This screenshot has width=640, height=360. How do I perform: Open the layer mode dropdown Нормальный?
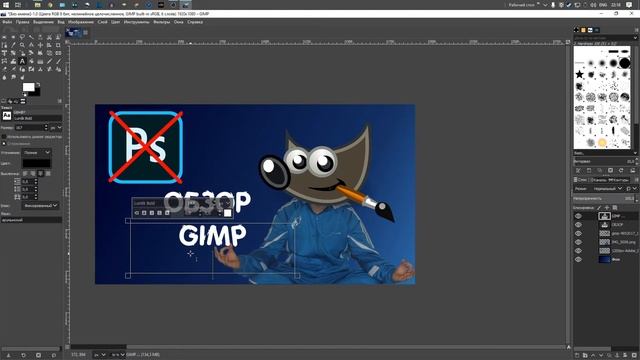point(607,189)
